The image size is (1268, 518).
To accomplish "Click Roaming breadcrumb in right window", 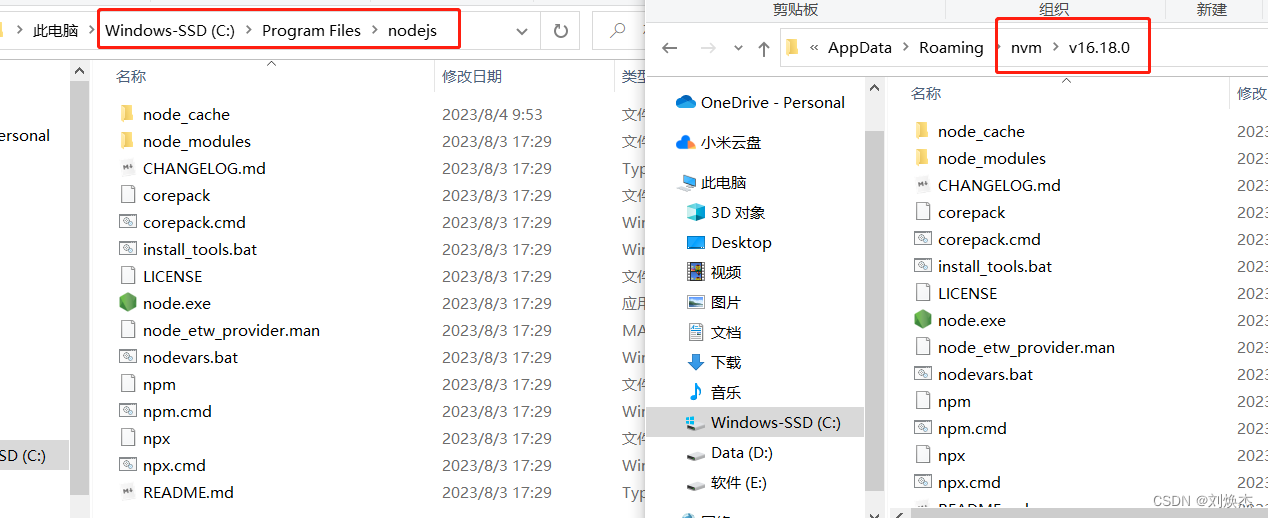I will click(951, 48).
